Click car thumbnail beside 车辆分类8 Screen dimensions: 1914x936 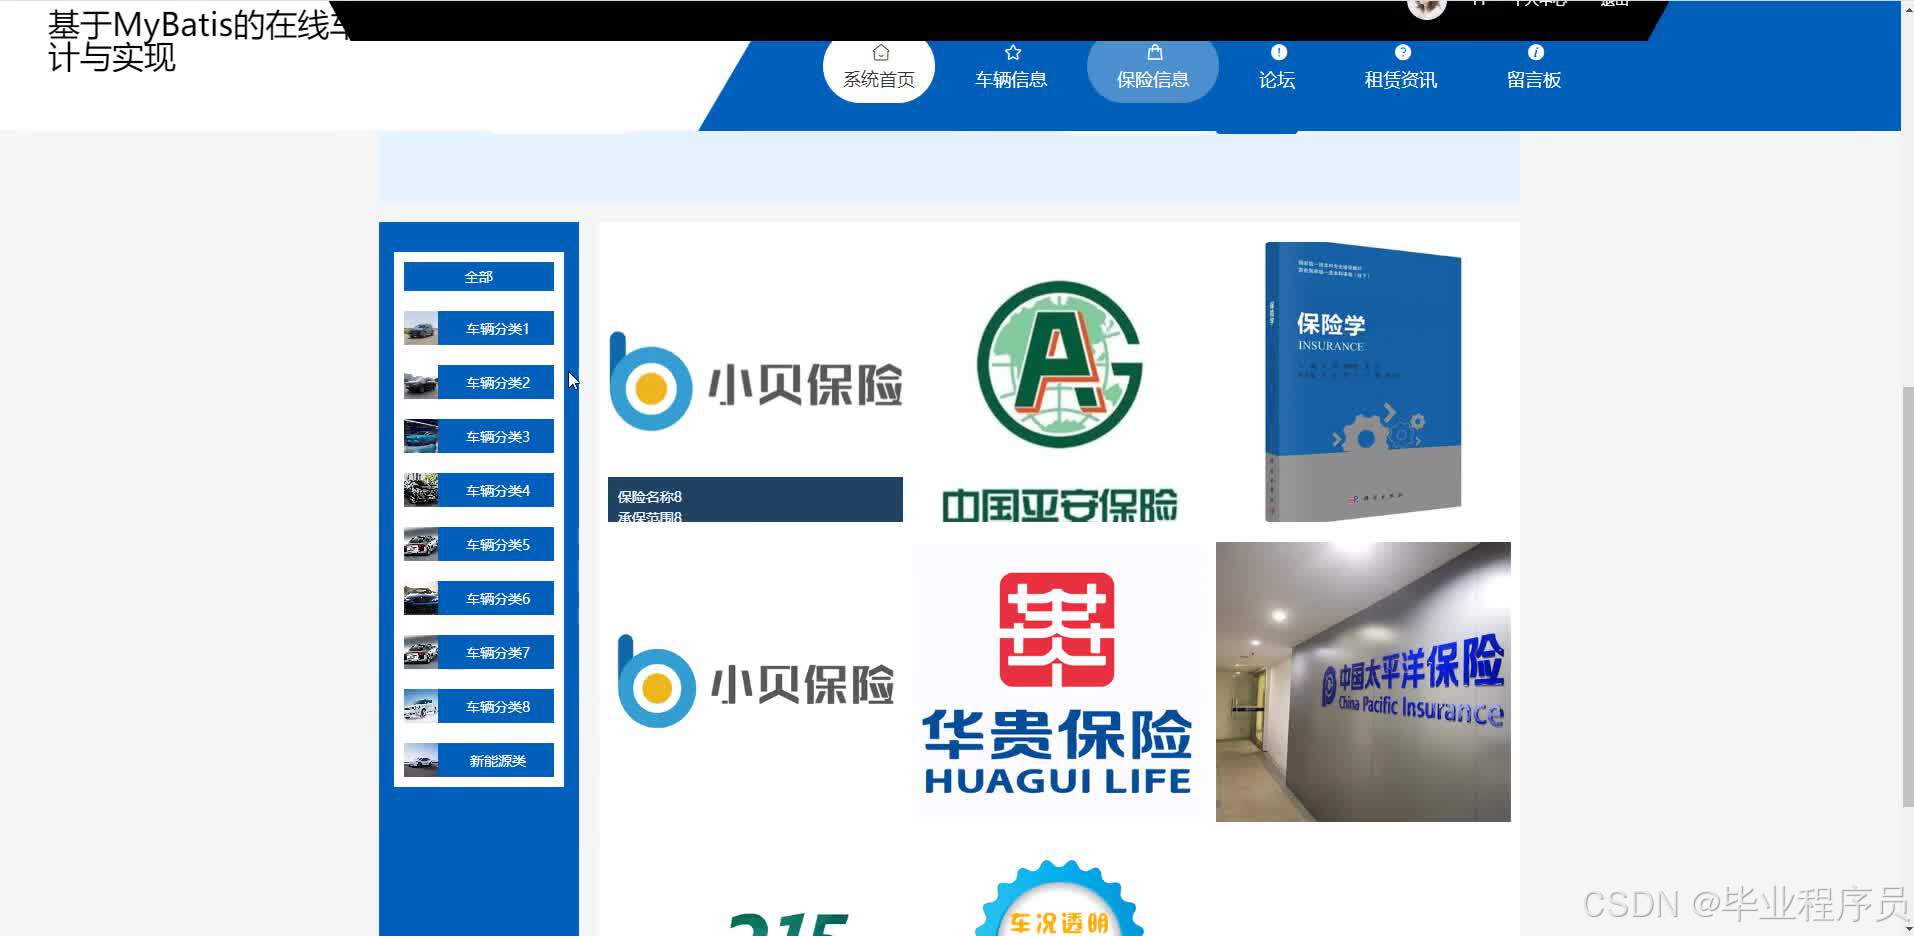pyautogui.click(x=421, y=706)
